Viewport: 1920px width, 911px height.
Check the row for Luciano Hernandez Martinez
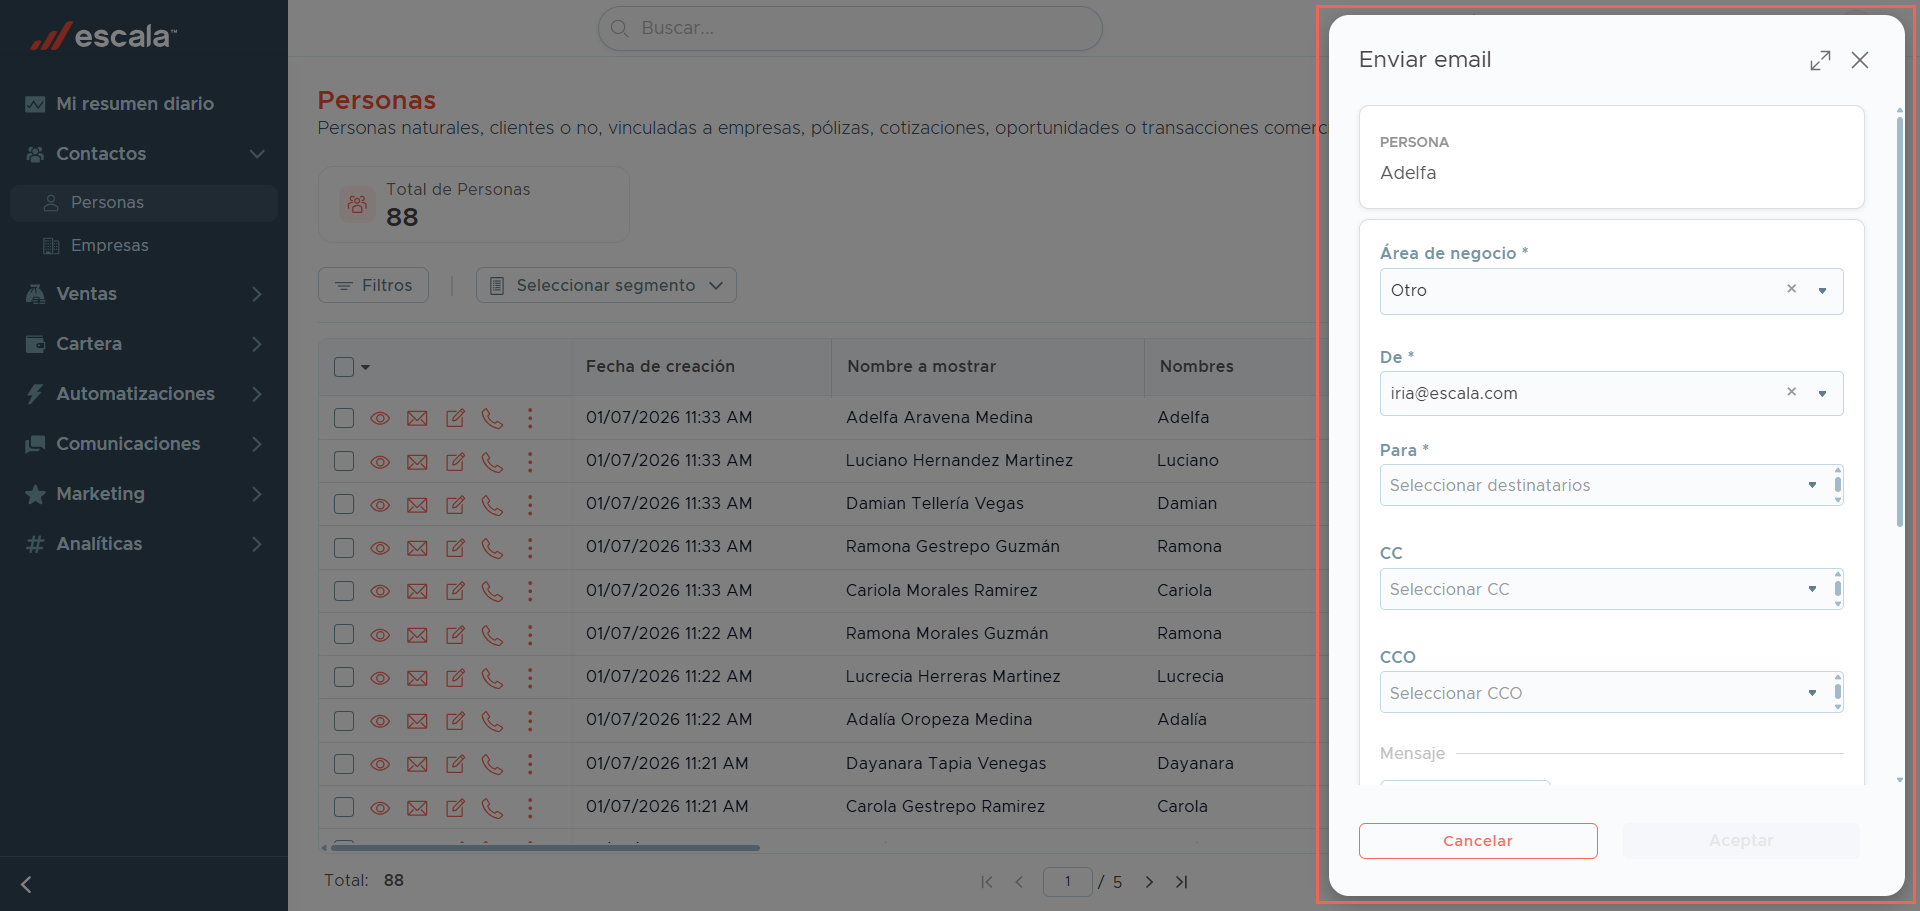344,461
